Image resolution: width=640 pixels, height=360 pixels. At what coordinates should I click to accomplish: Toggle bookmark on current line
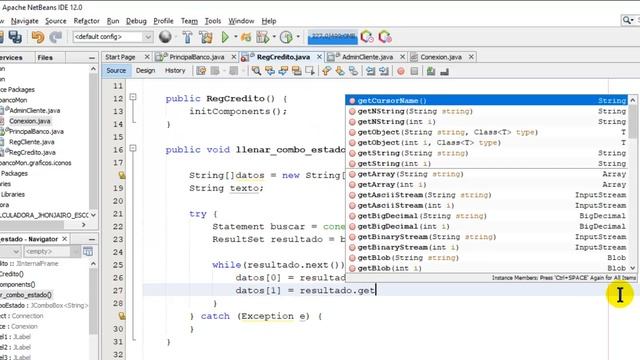click(x=353, y=71)
